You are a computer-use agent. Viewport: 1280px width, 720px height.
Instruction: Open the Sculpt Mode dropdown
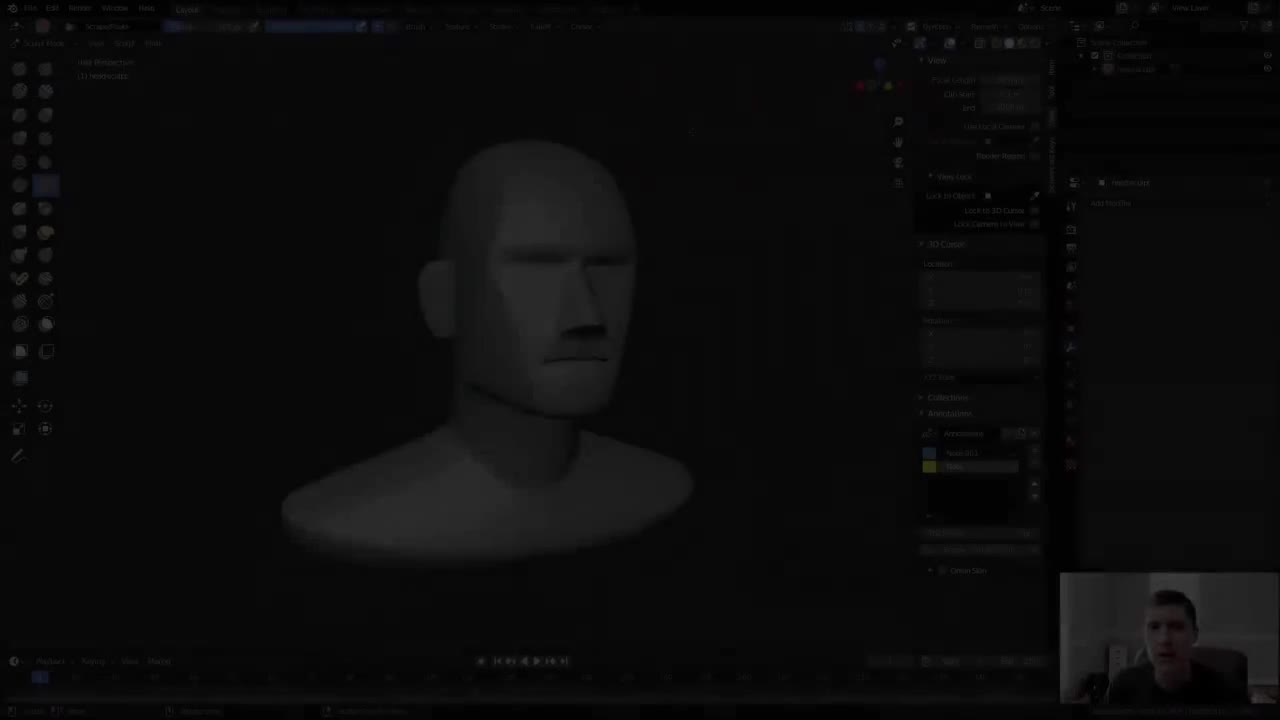43,43
